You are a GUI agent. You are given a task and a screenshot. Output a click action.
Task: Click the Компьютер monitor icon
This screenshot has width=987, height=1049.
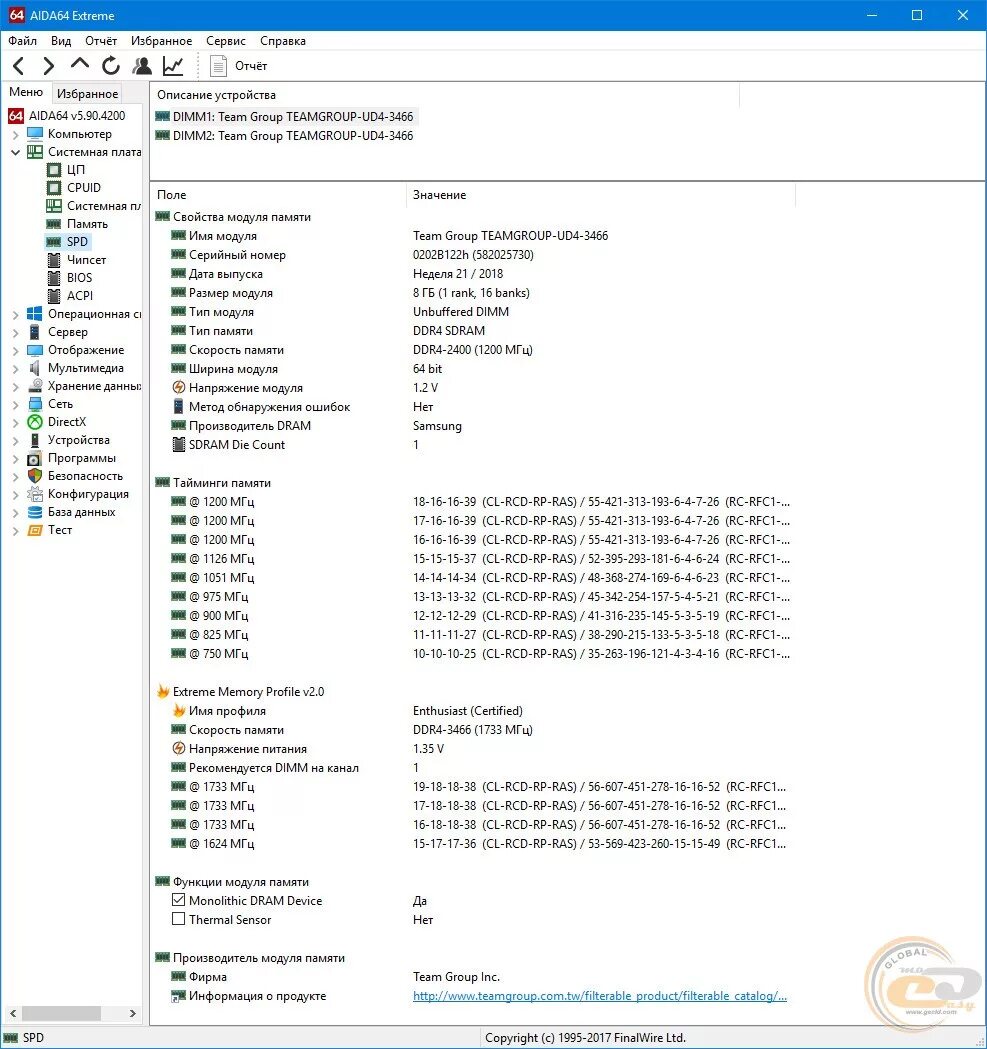[35, 134]
